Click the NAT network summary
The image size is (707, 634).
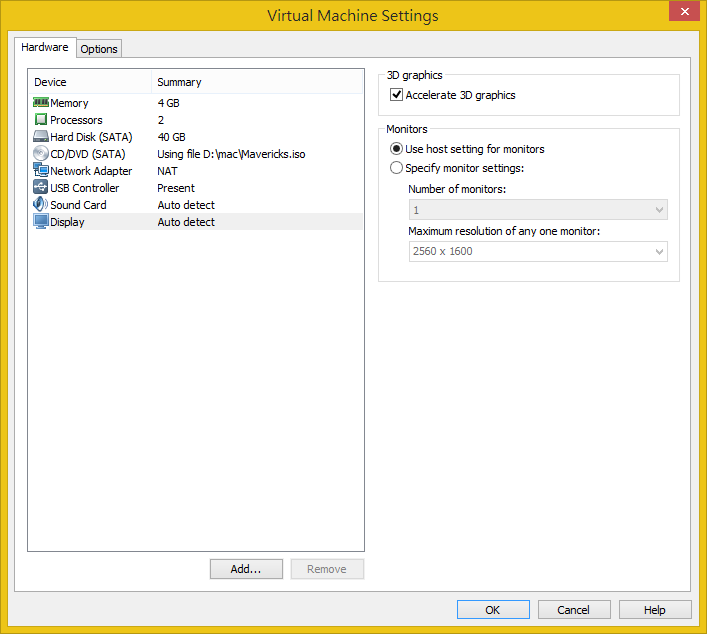coord(167,171)
